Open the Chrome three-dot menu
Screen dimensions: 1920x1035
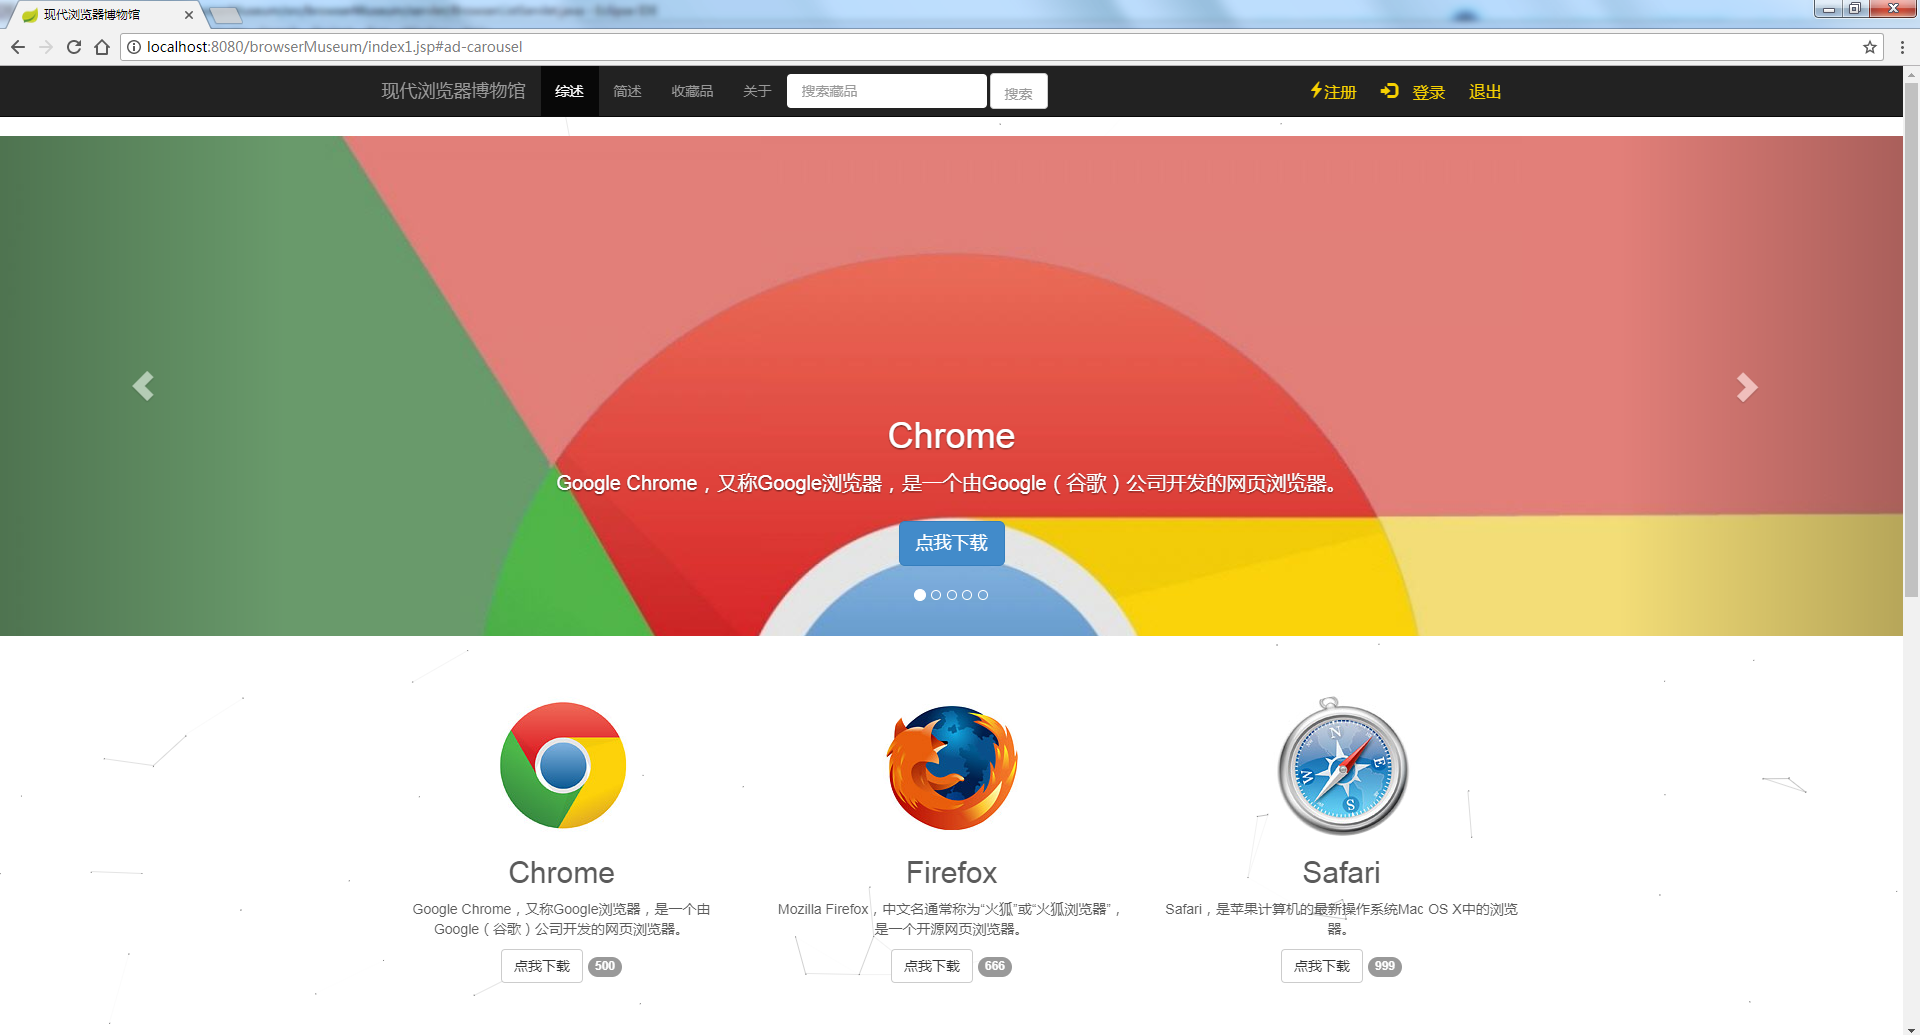[x=1902, y=47]
